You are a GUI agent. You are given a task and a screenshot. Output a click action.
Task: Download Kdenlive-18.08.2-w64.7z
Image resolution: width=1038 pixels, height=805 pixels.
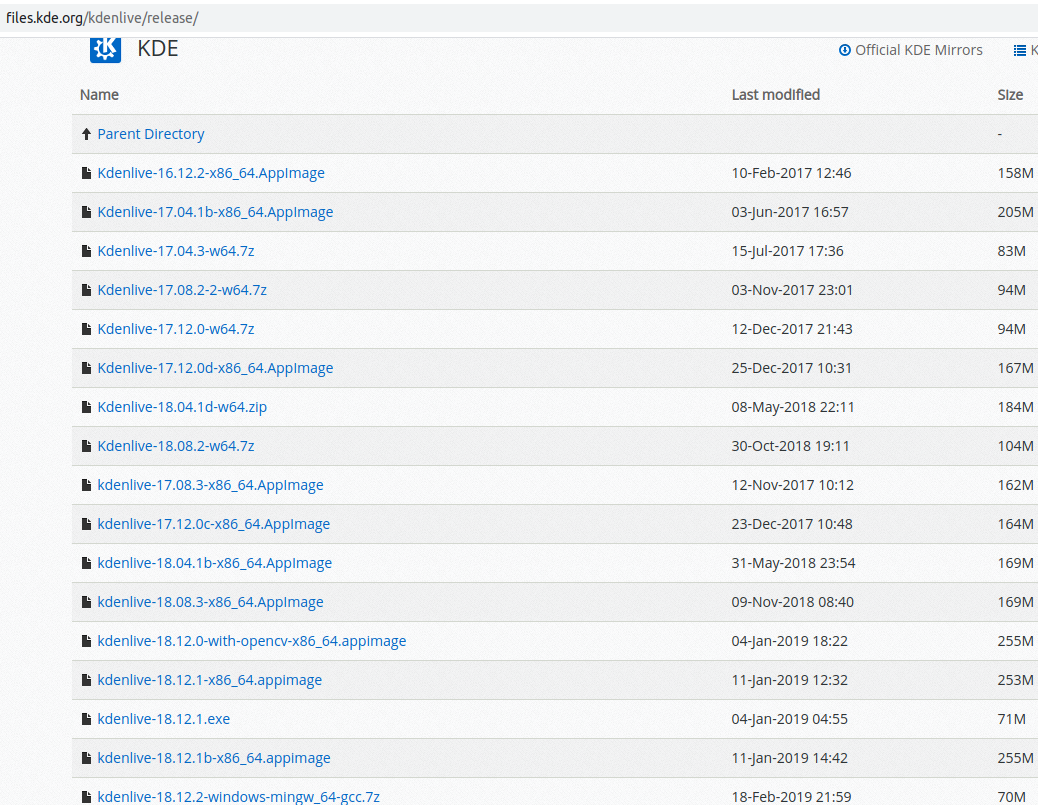176,447
